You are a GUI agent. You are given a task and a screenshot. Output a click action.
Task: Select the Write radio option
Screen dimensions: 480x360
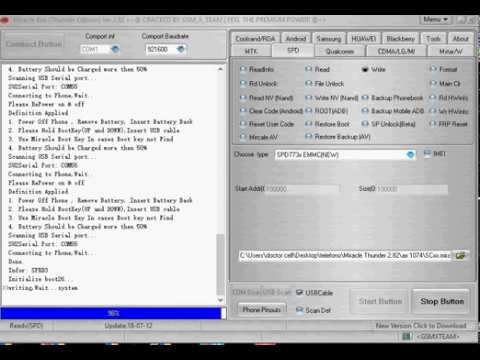(x=374, y=69)
